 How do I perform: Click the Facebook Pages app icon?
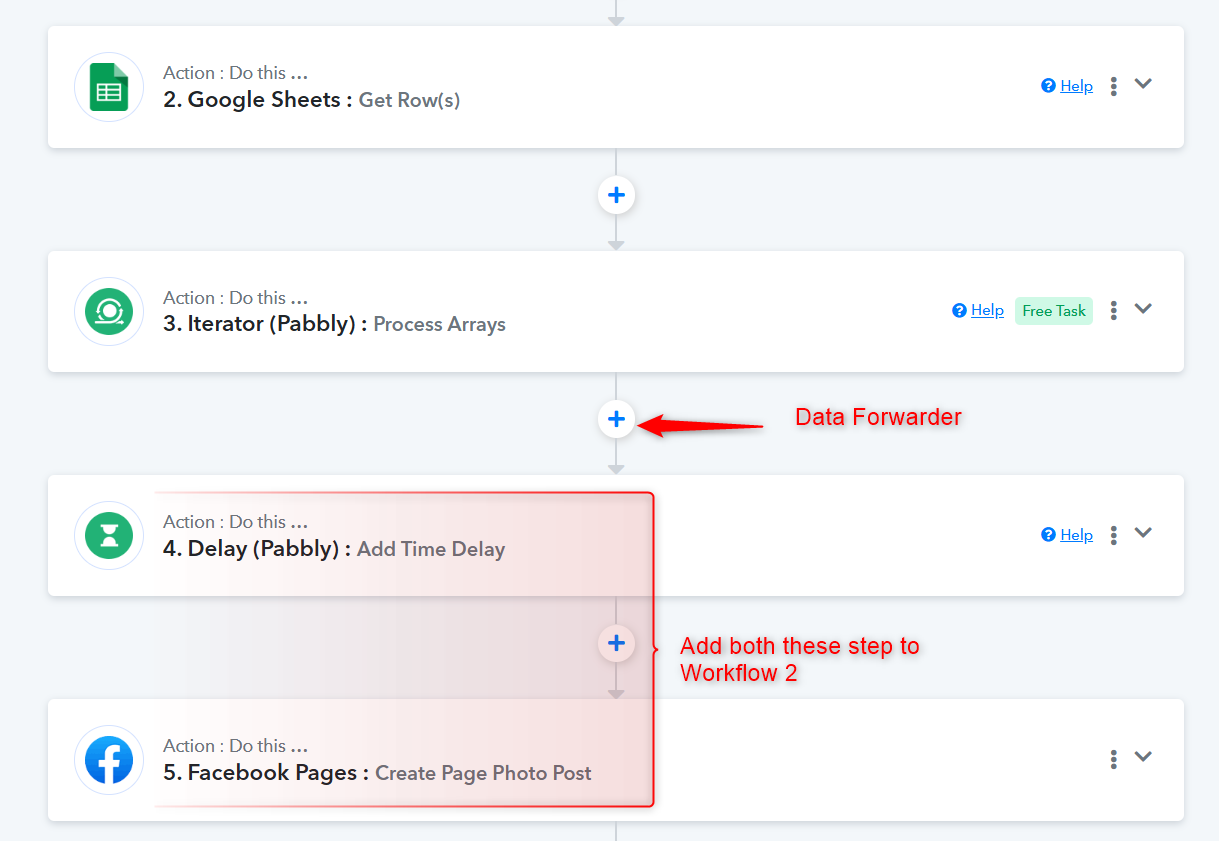(x=109, y=760)
